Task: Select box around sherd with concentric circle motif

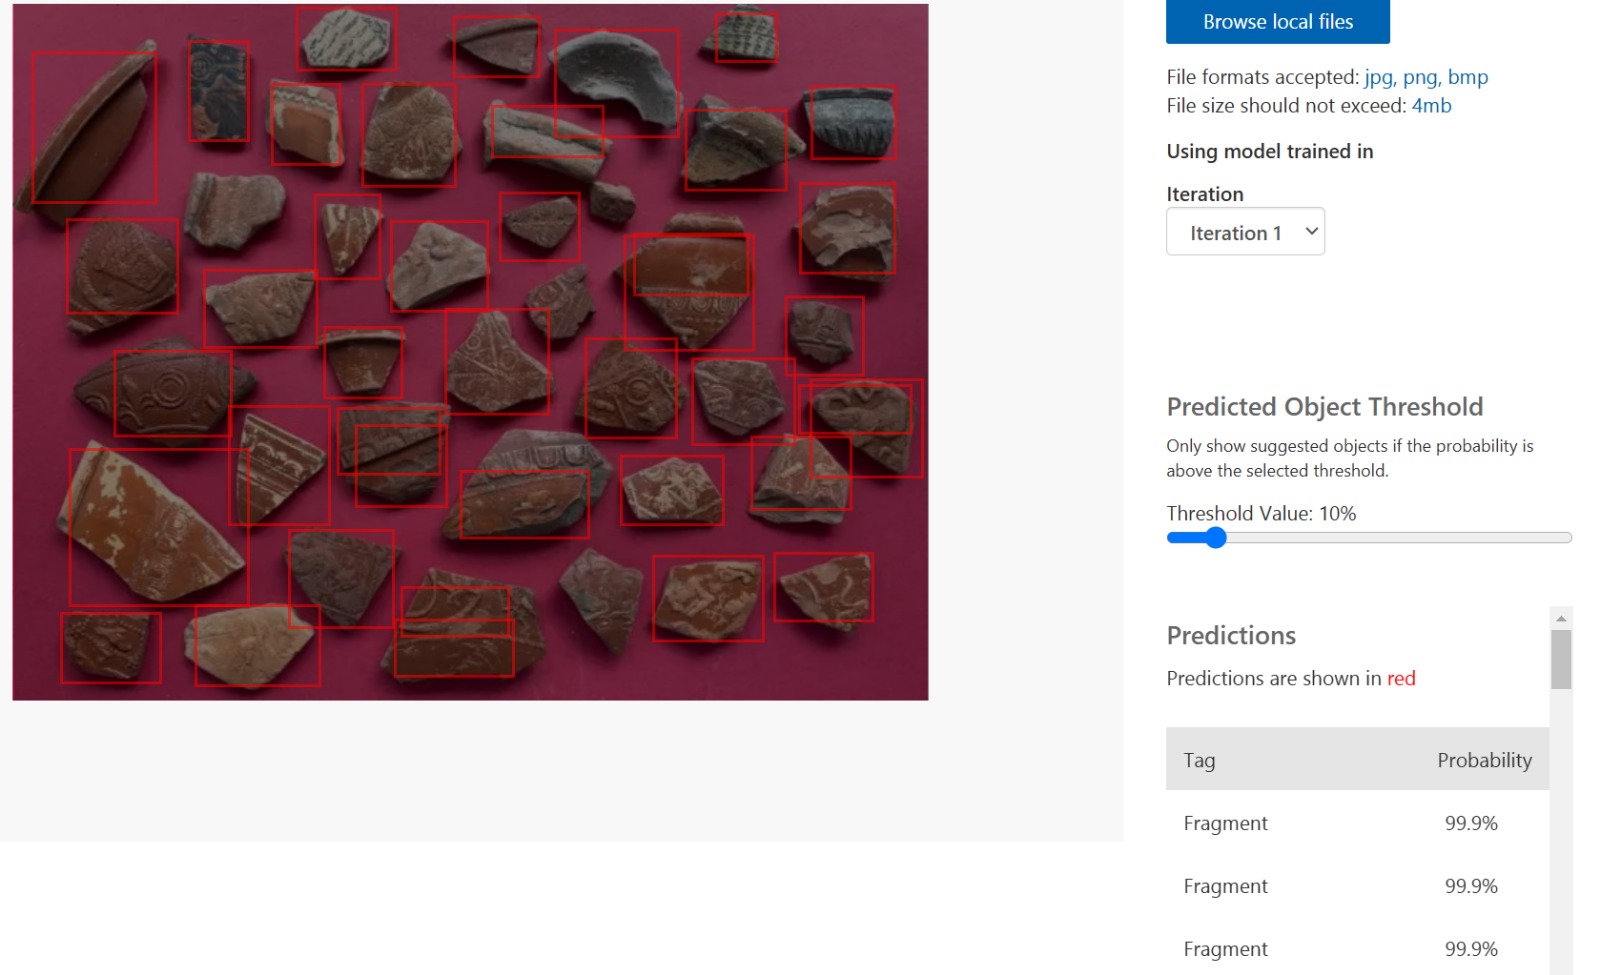Action: tap(172, 394)
